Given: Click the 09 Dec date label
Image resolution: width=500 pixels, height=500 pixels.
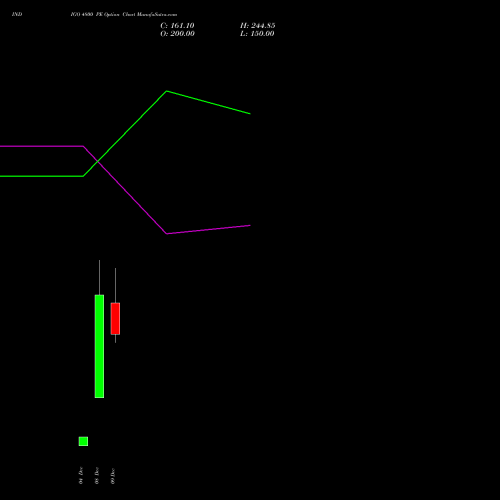Looking at the screenshot, I should pyautogui.click(x=113, y=476).
